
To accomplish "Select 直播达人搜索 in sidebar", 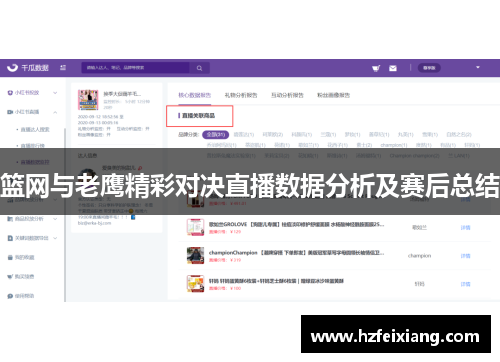I will 35,129.
